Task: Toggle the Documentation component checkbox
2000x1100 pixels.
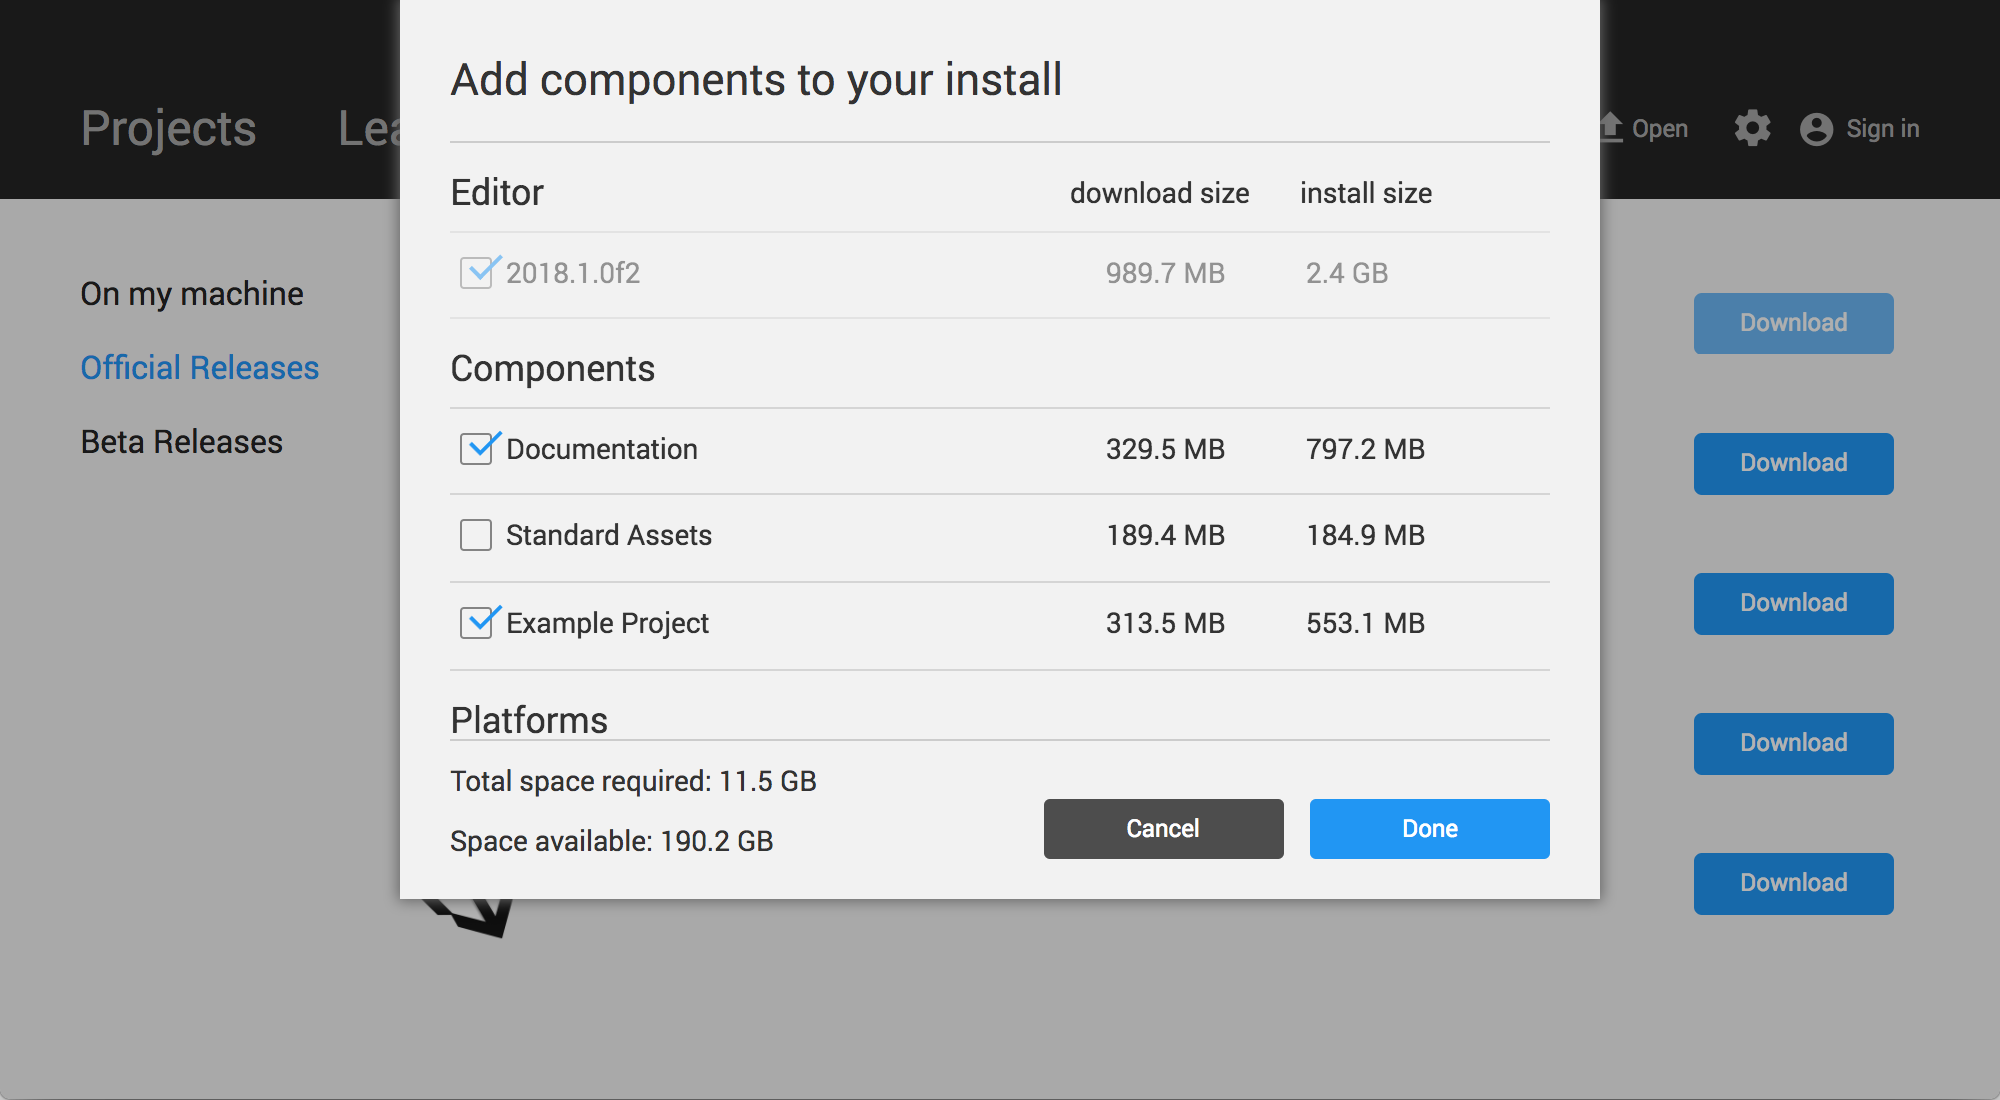Action: tap(477, 448)
